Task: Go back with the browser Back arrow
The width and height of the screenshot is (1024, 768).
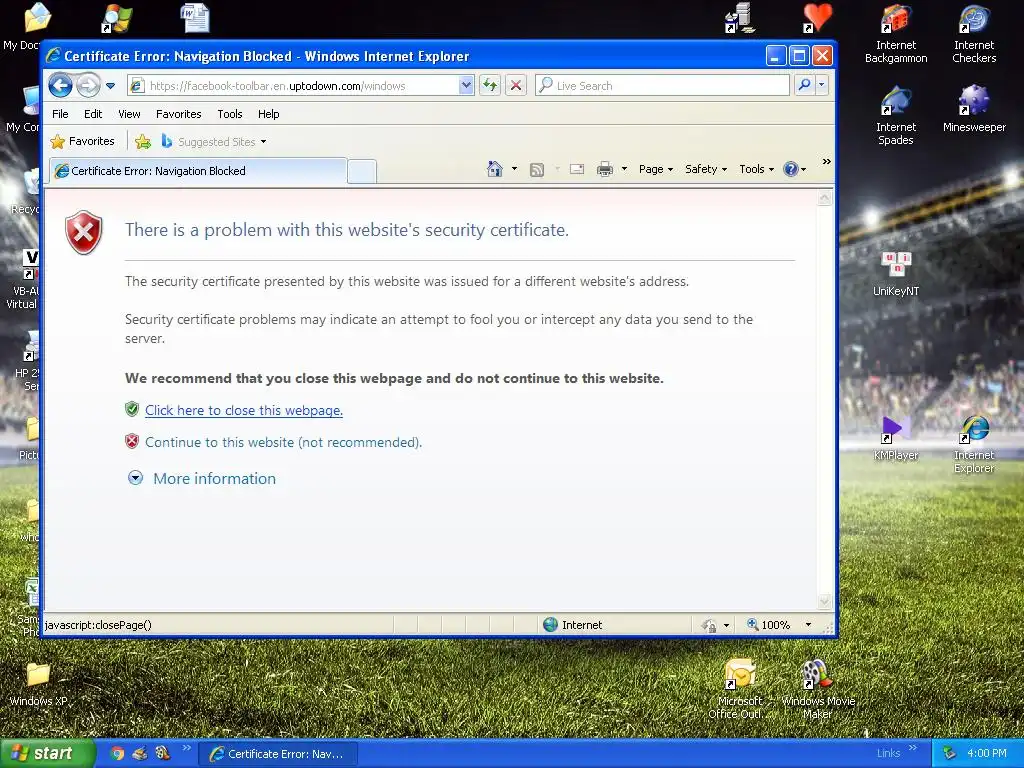Action: click(61, 85)
